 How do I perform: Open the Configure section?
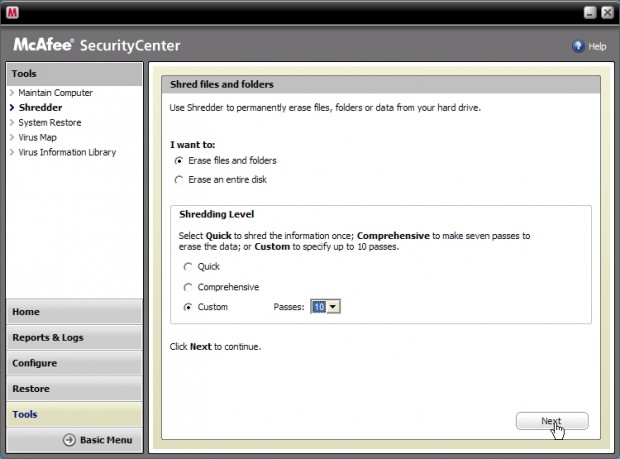[74, 363]
